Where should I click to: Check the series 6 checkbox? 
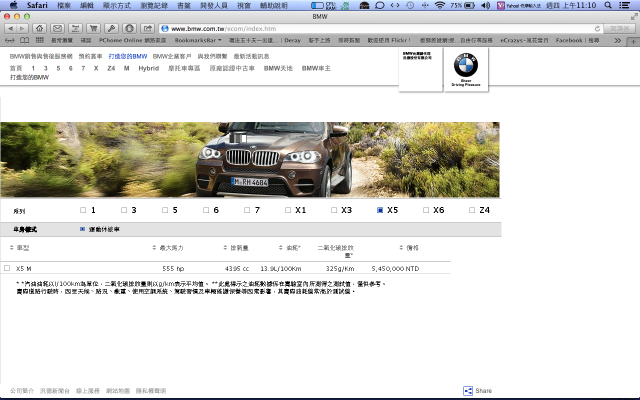pos(206,210)
